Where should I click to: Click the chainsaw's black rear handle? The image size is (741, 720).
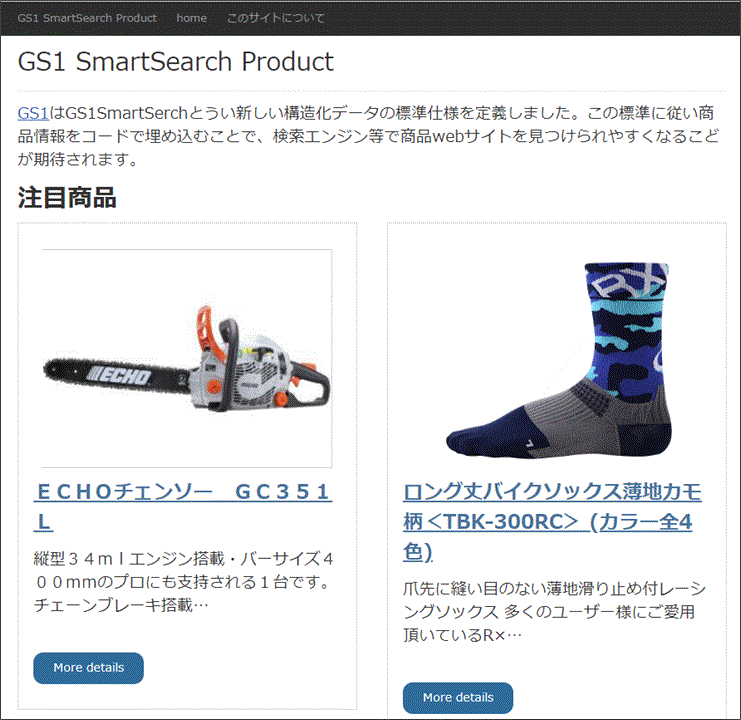point(310,383)
